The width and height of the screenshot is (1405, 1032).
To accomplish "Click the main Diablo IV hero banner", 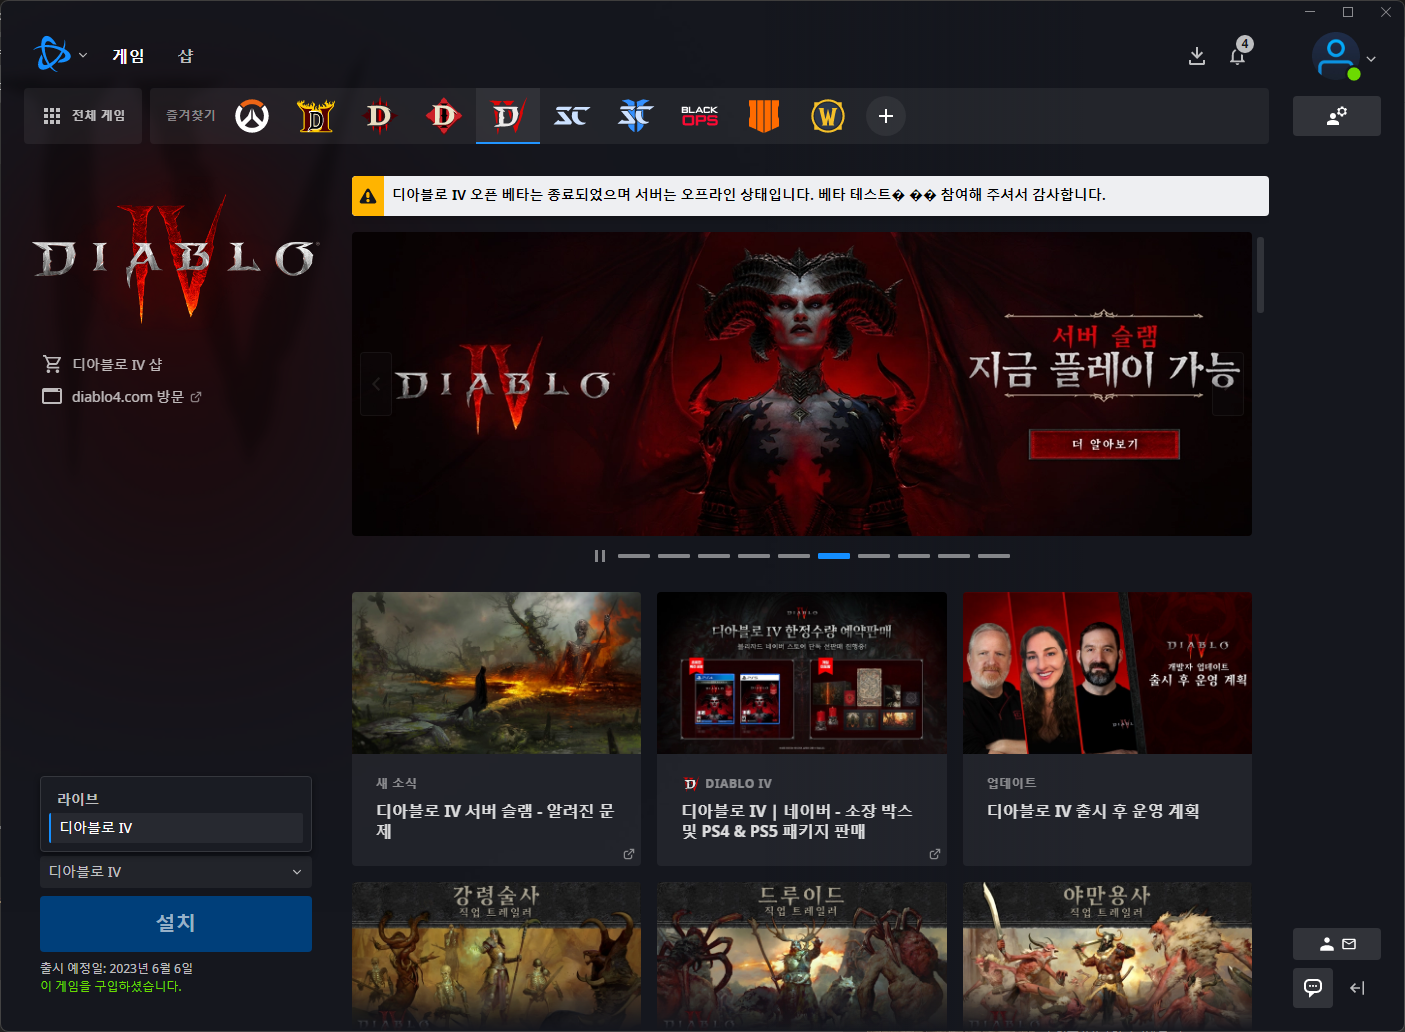I will tap(802, 384).
